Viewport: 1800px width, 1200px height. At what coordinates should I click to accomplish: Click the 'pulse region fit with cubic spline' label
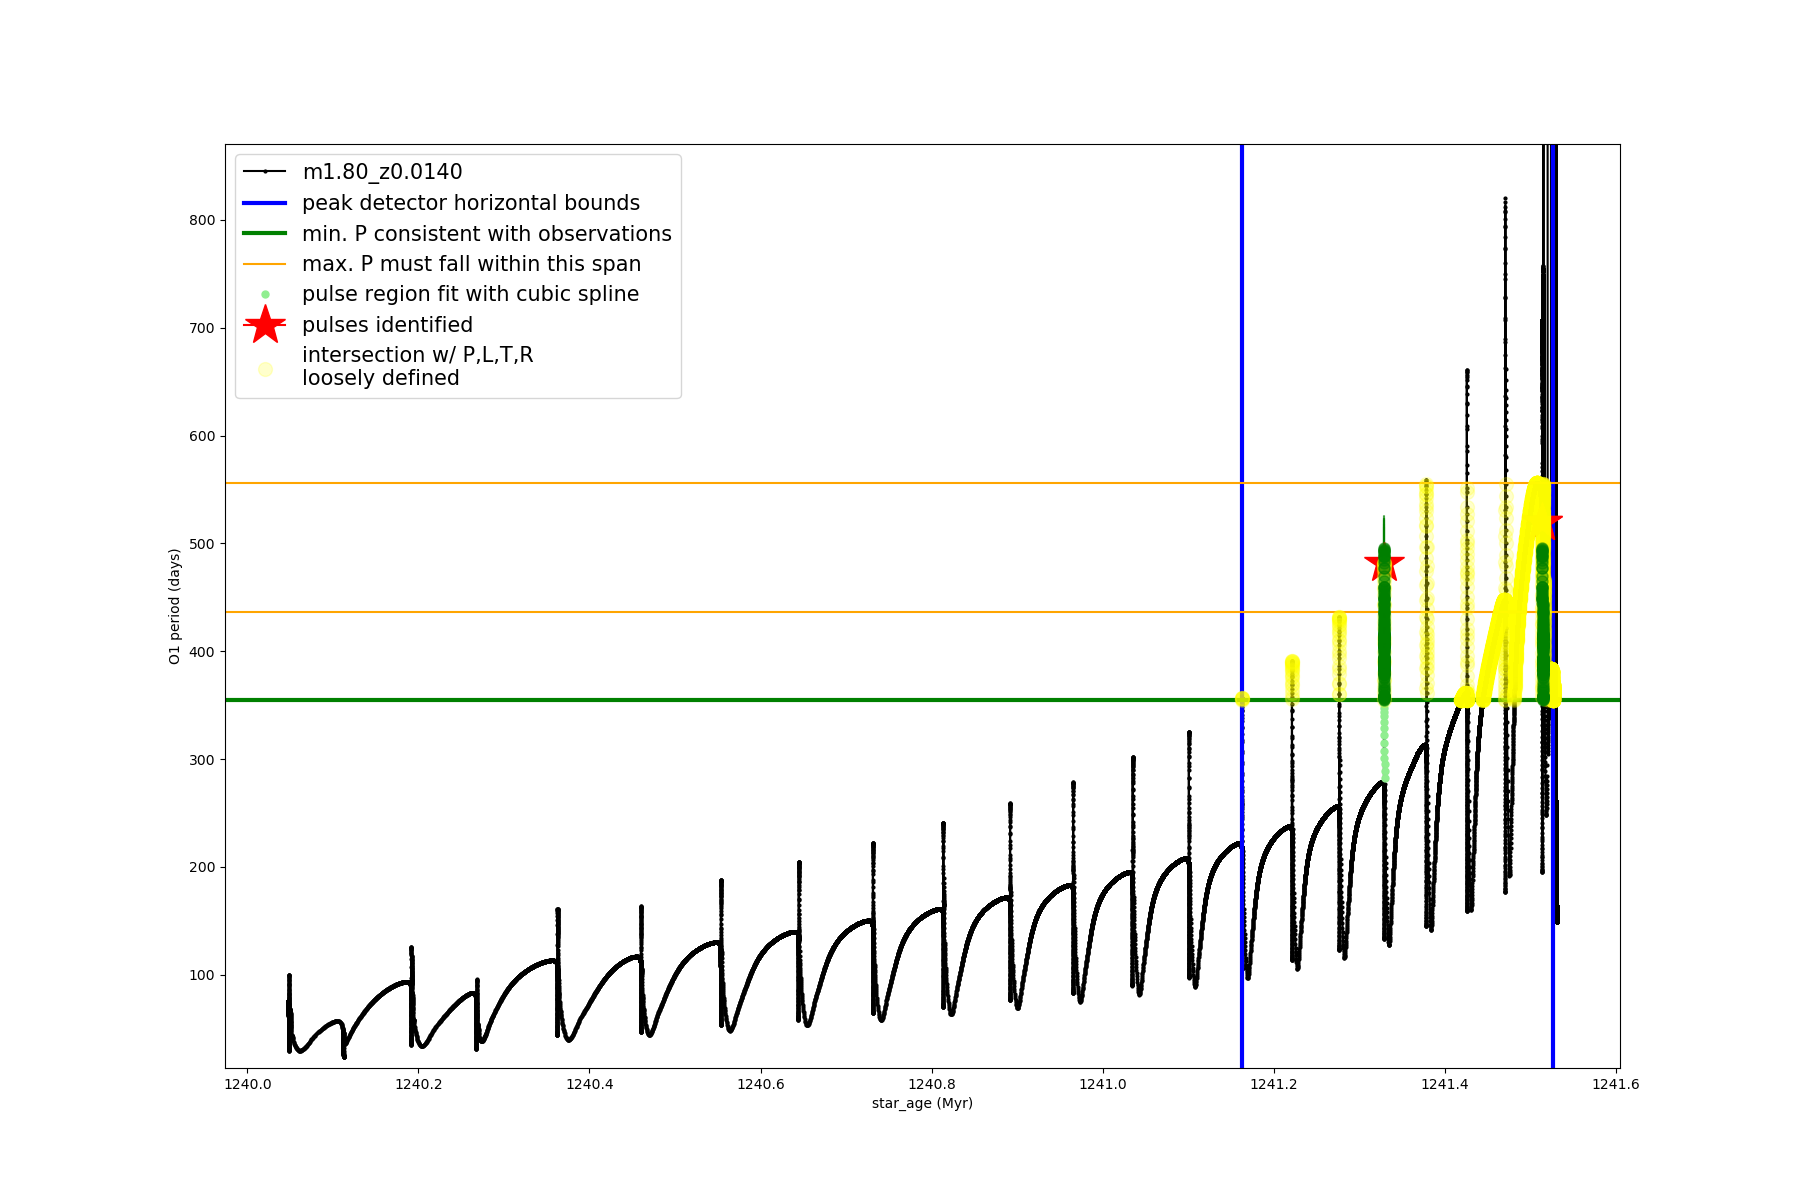pyautogui.click(x=471, y=294)
